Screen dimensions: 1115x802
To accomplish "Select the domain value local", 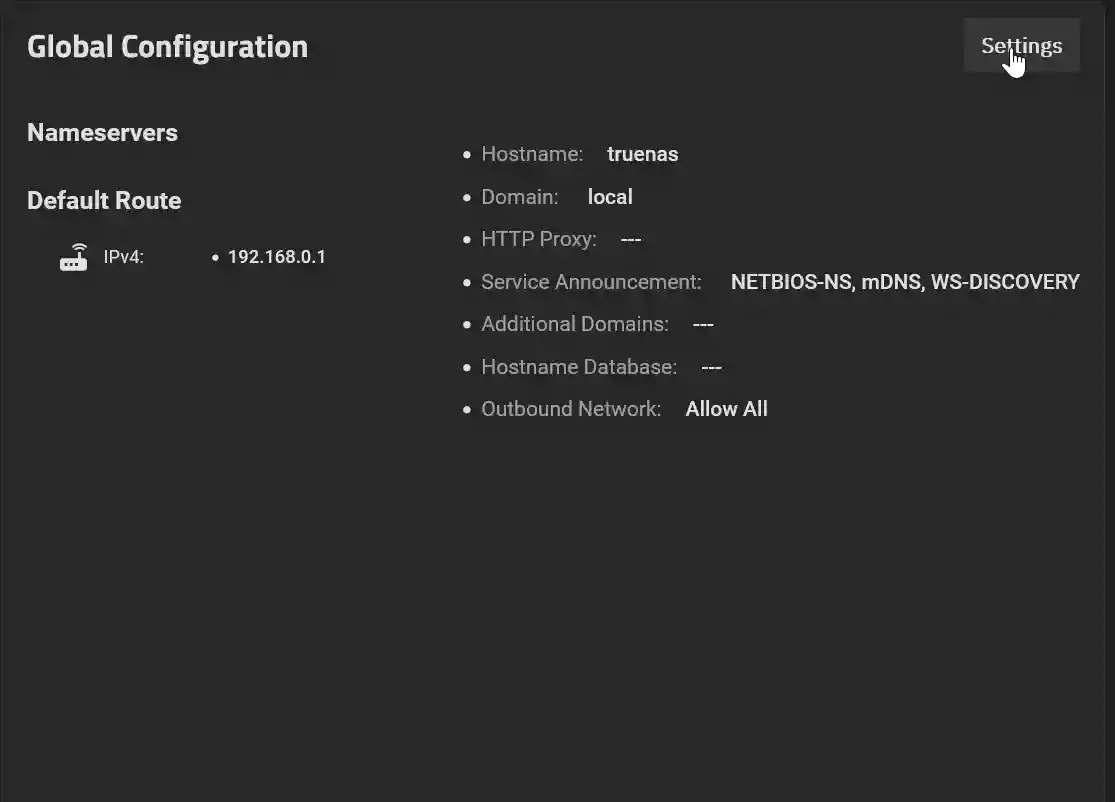I will tap(610, 196).
